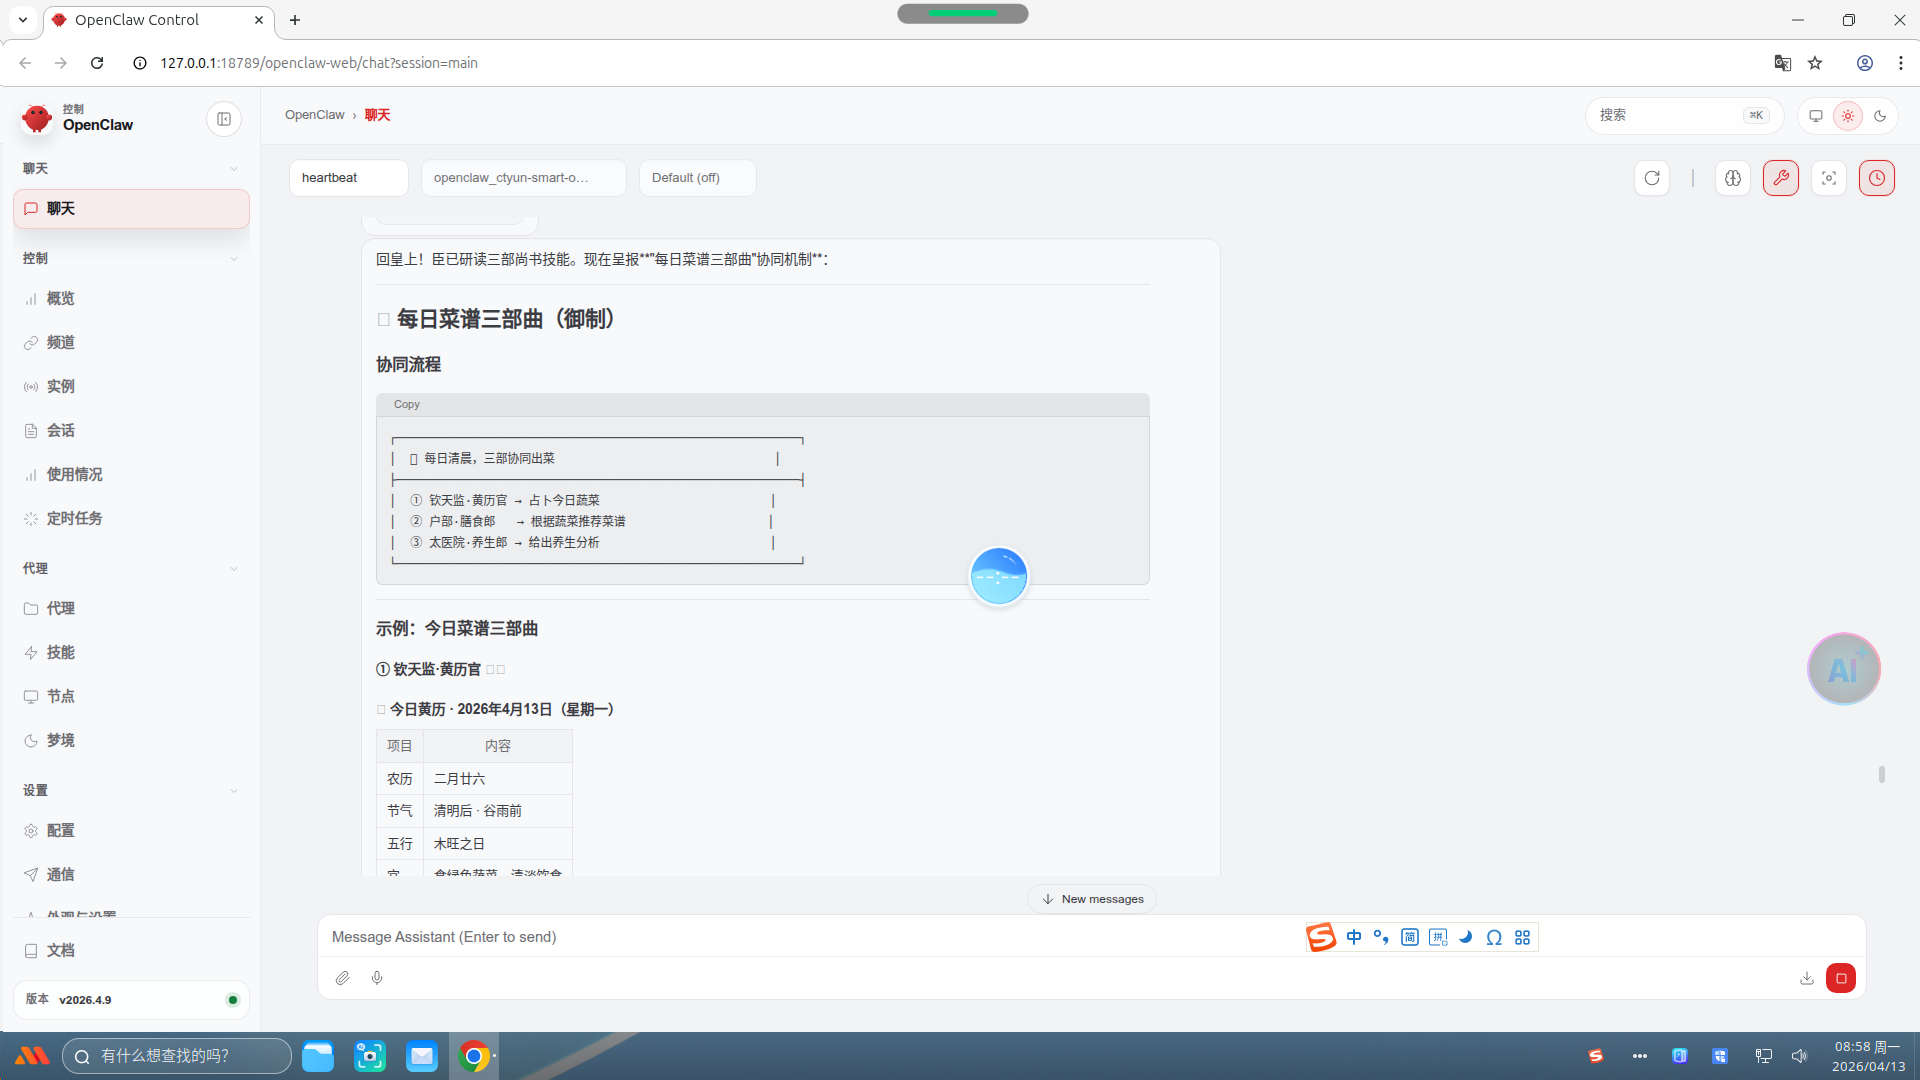Open 实例 instances page
The height and width of the screenshot is (1080, 1920).
(x=131, y=386)
